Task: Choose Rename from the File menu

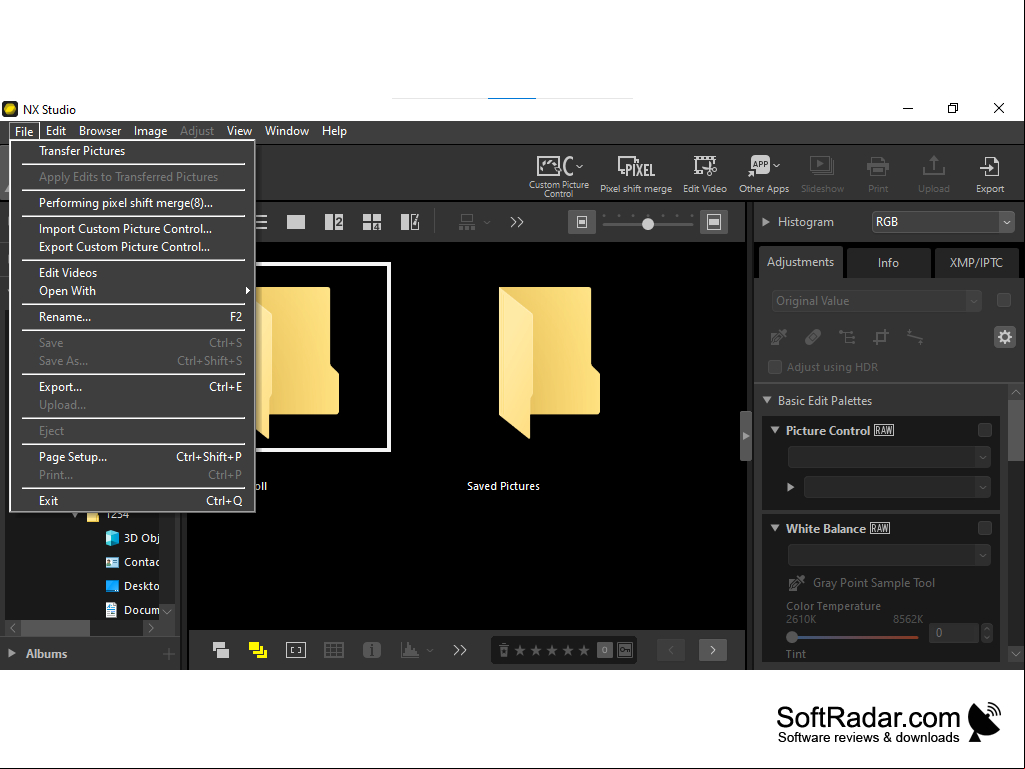Action: click(x=133, y=317)
